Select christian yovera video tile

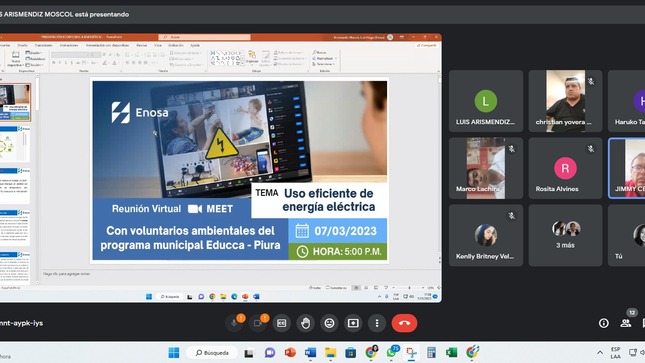tap(565, 101)
